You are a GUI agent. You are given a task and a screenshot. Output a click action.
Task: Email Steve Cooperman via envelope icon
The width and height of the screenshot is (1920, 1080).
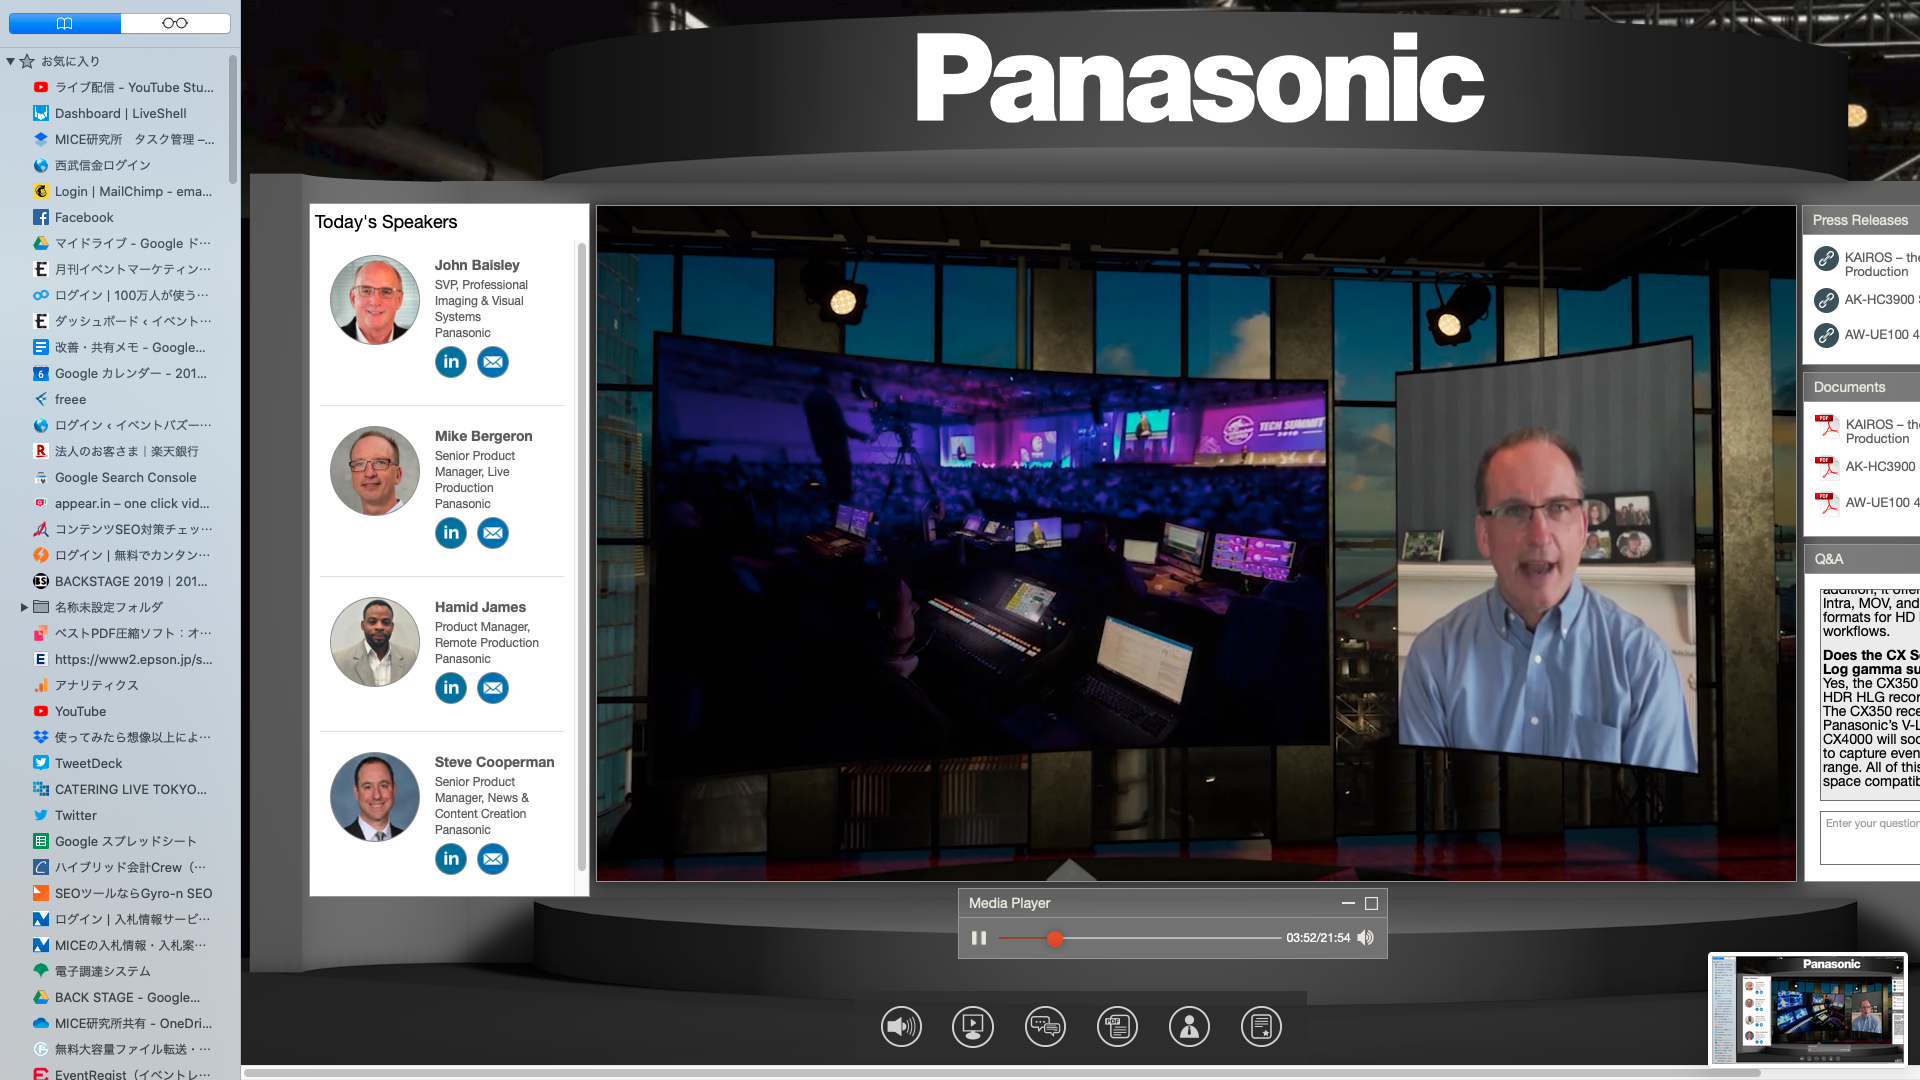pyautogui.click(x=493, y=859)
